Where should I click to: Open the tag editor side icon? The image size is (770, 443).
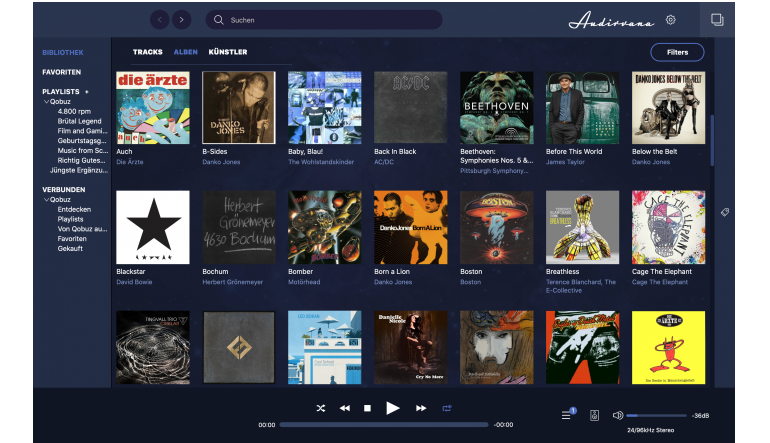click(724, 212)
